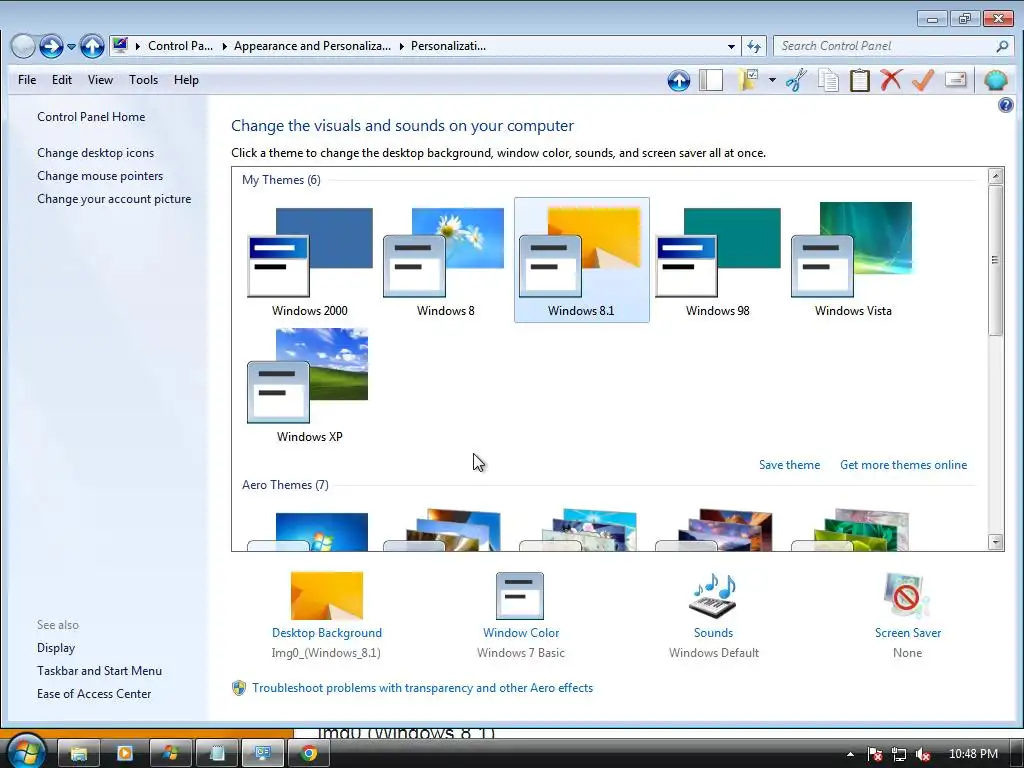The image size is (1024, 768).
Task: Expand the arrow before the Personalization breadcrumb
Action: [401, 46]
